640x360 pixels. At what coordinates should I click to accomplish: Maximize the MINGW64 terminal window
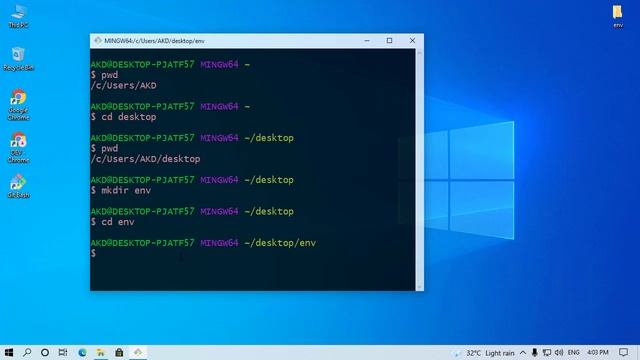[x=389, y=40]
